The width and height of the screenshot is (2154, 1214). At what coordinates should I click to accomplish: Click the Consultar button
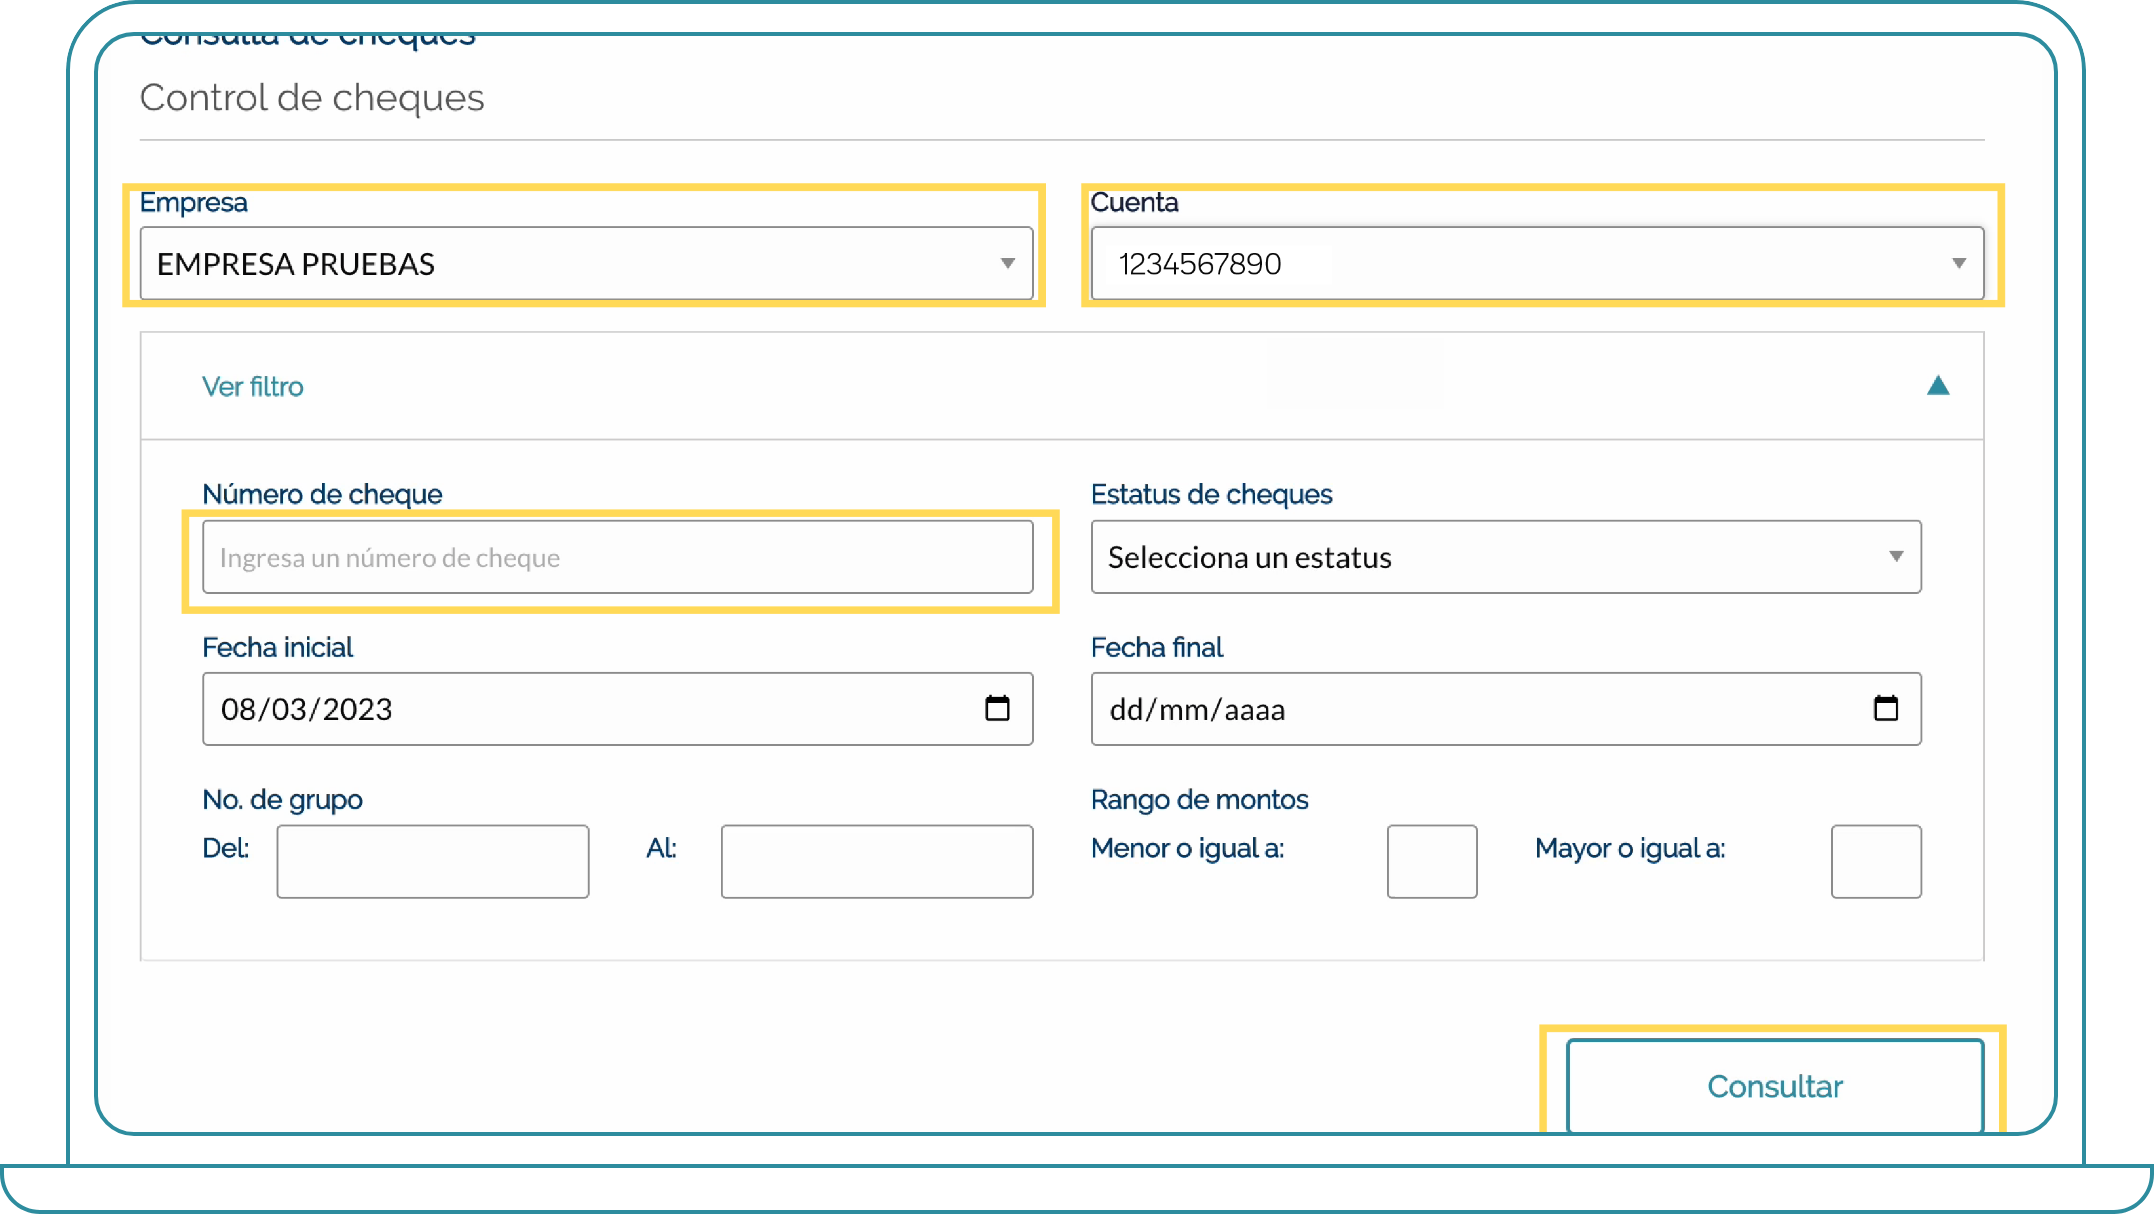(x=1775, y=1086)
